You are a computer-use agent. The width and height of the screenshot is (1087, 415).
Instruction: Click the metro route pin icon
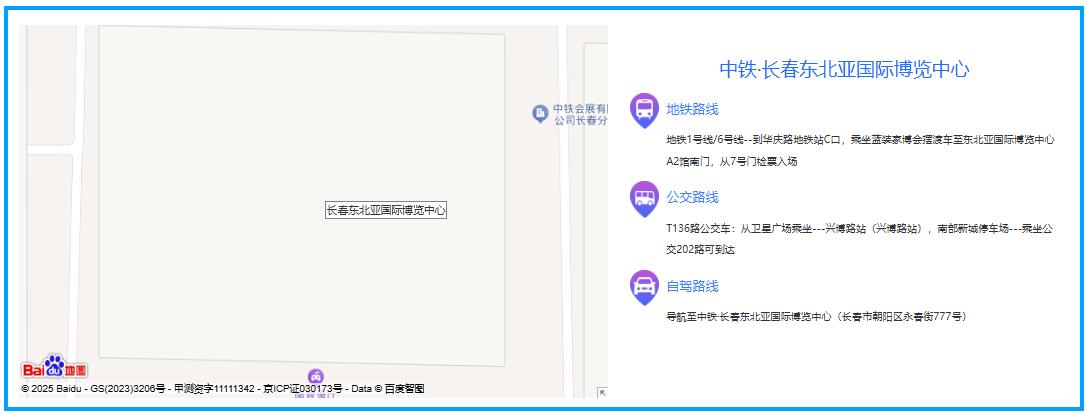[644, 108]
